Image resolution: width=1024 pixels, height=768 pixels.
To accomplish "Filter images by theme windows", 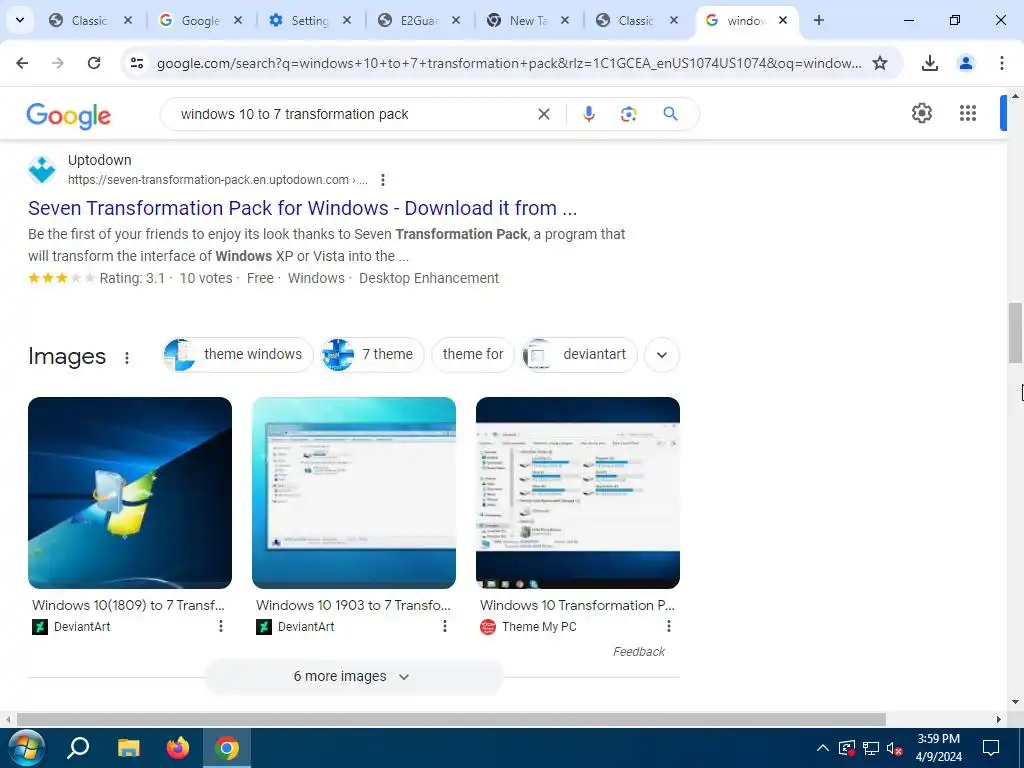I will 238,355.
